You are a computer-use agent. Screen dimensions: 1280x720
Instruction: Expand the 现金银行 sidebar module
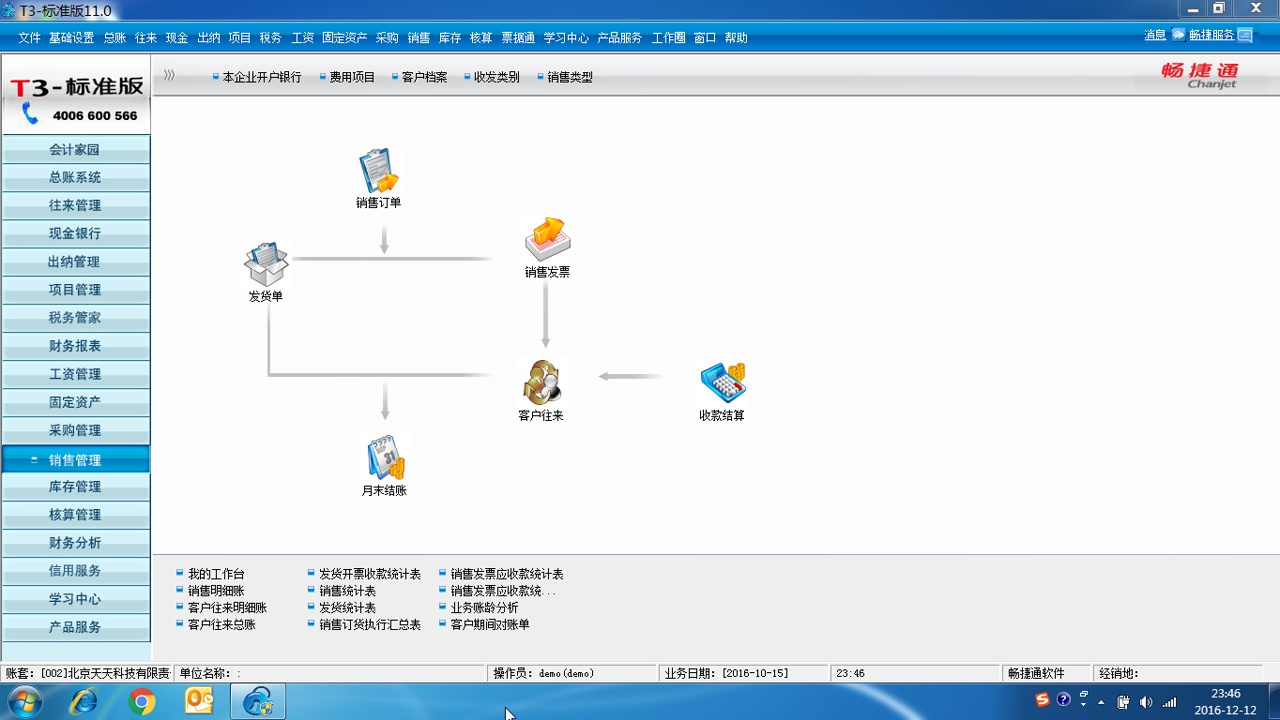[x=76, y=233]
